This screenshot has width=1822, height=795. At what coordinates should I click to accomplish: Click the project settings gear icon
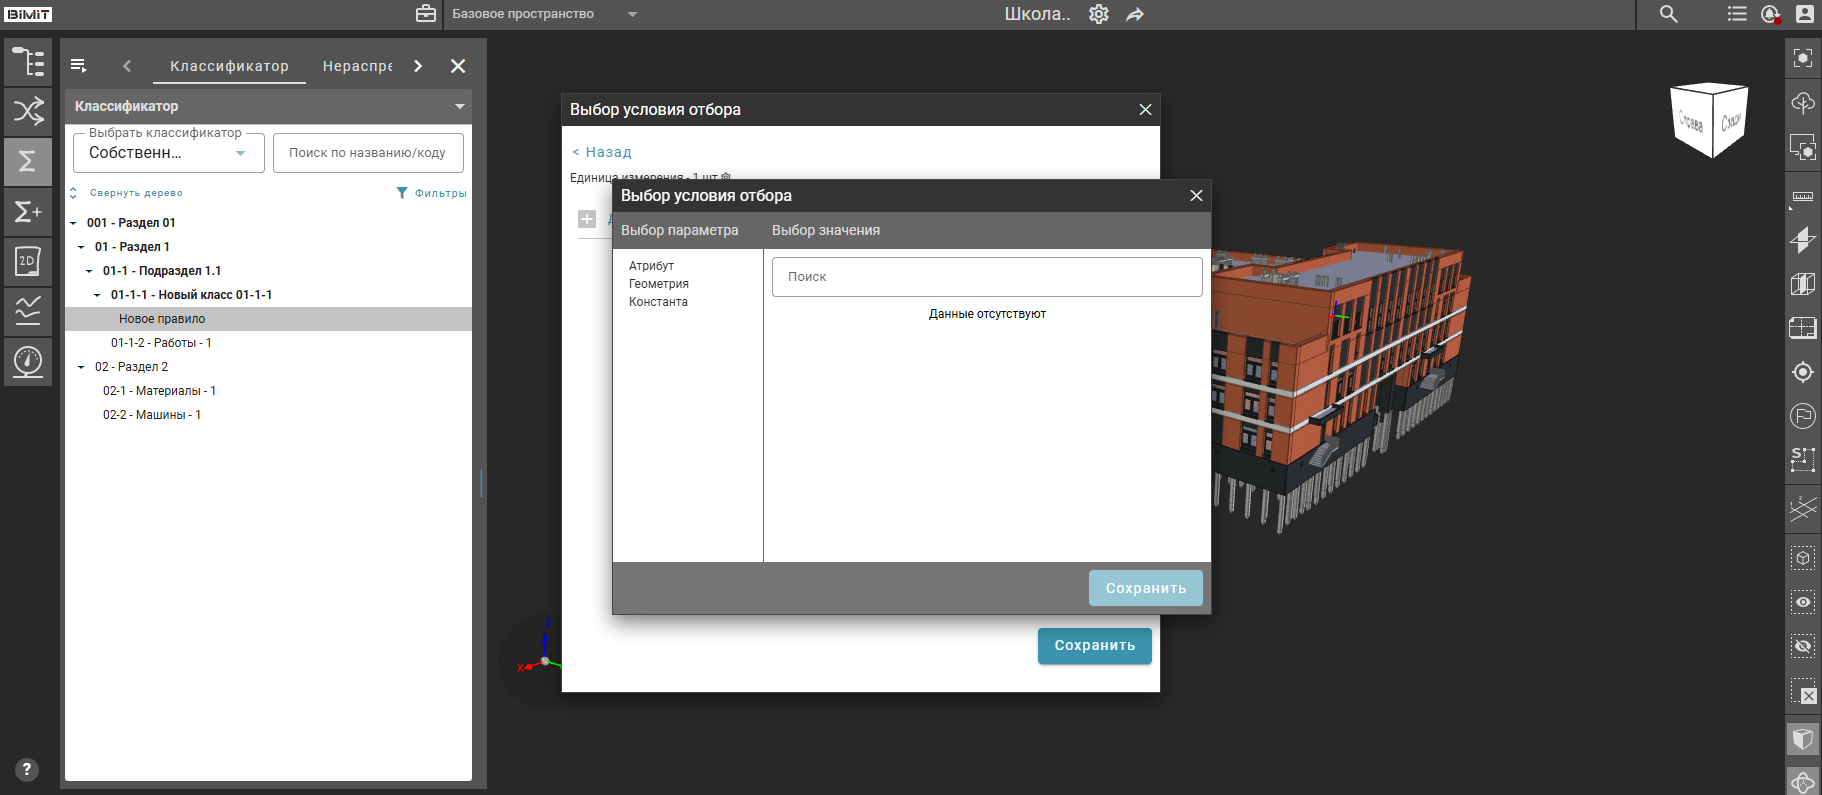(1099, 14)
